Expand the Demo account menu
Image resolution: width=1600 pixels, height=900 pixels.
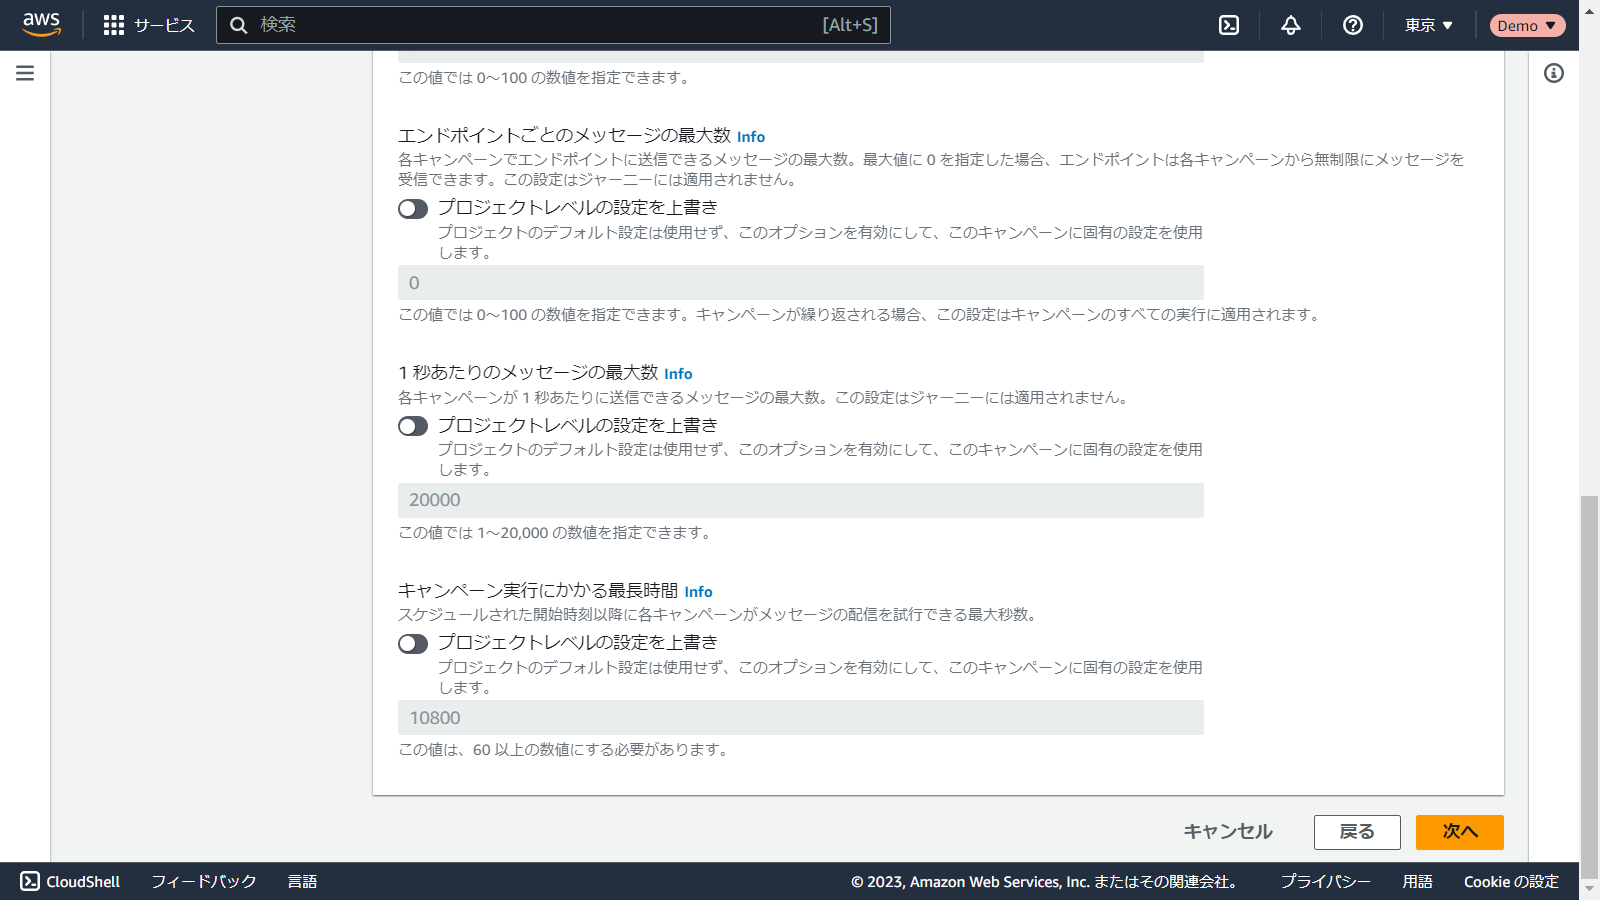(1526, 25)
